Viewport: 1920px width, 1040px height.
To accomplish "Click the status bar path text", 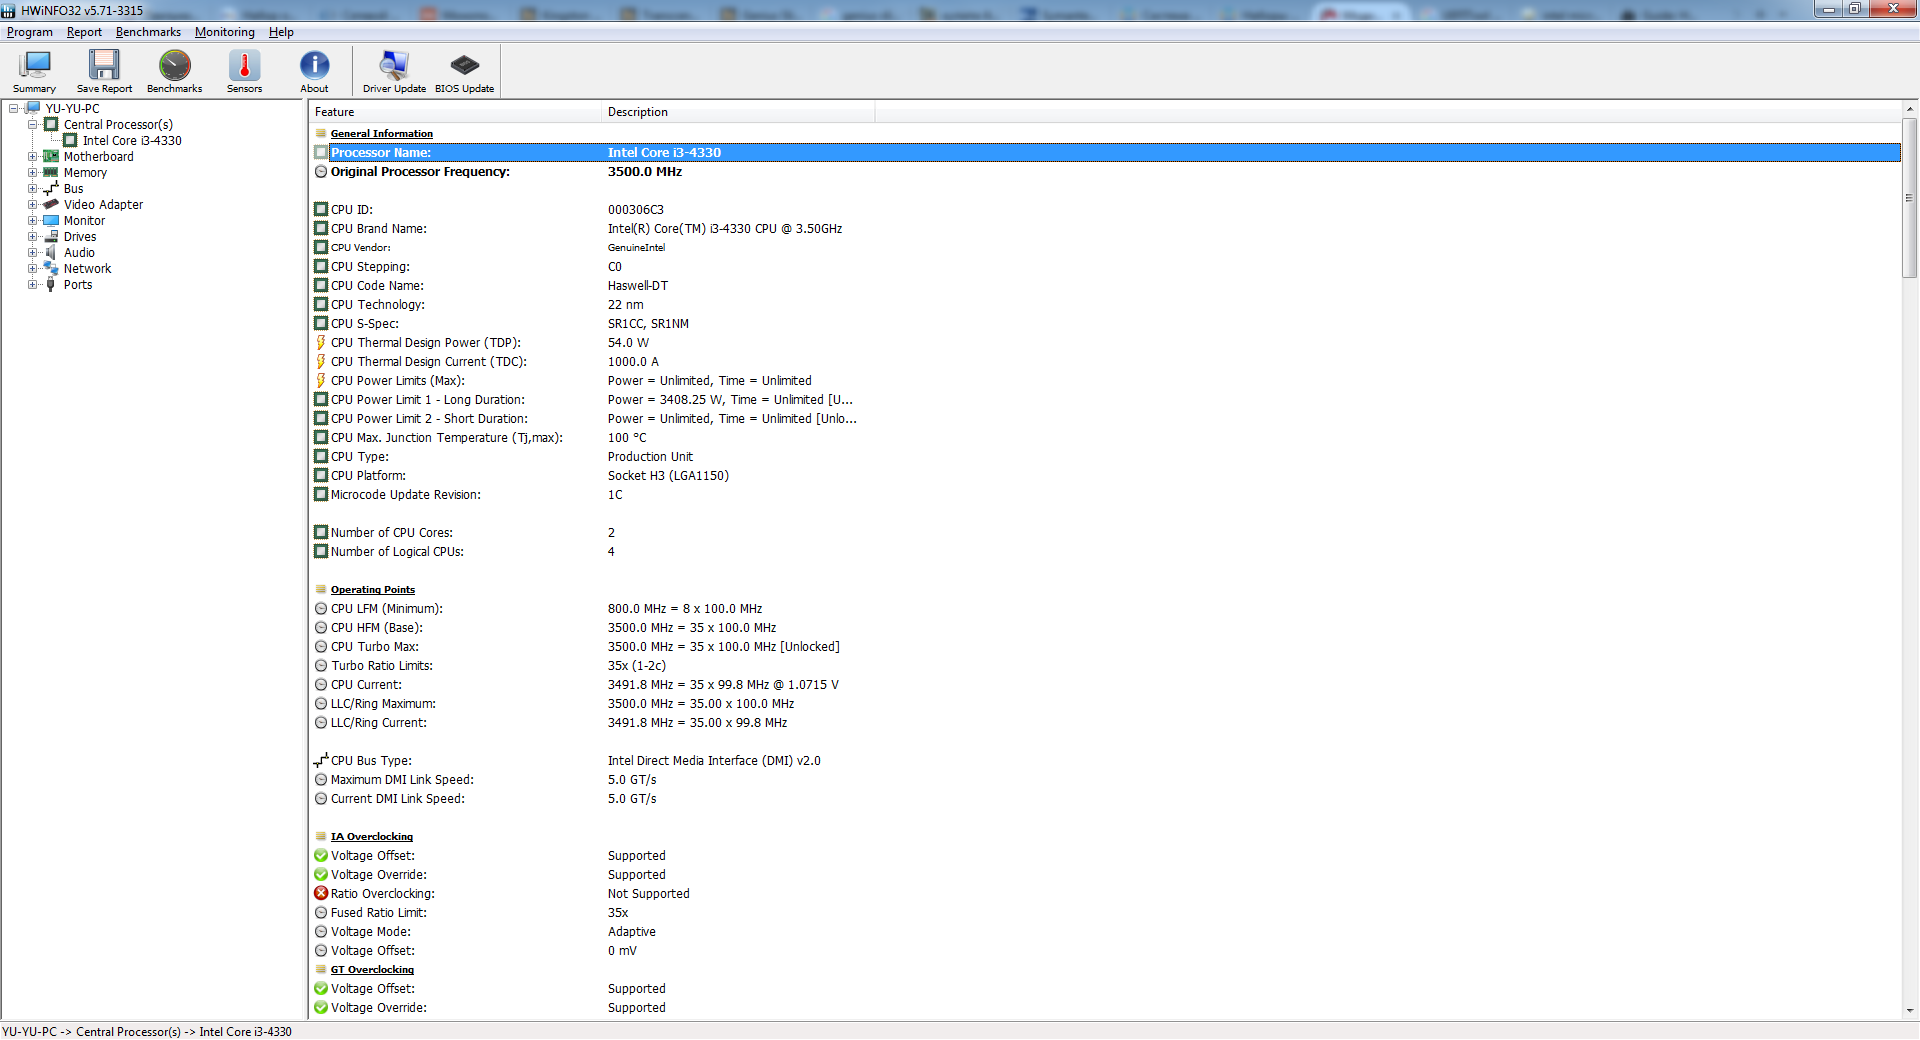I will (147, 1031).
